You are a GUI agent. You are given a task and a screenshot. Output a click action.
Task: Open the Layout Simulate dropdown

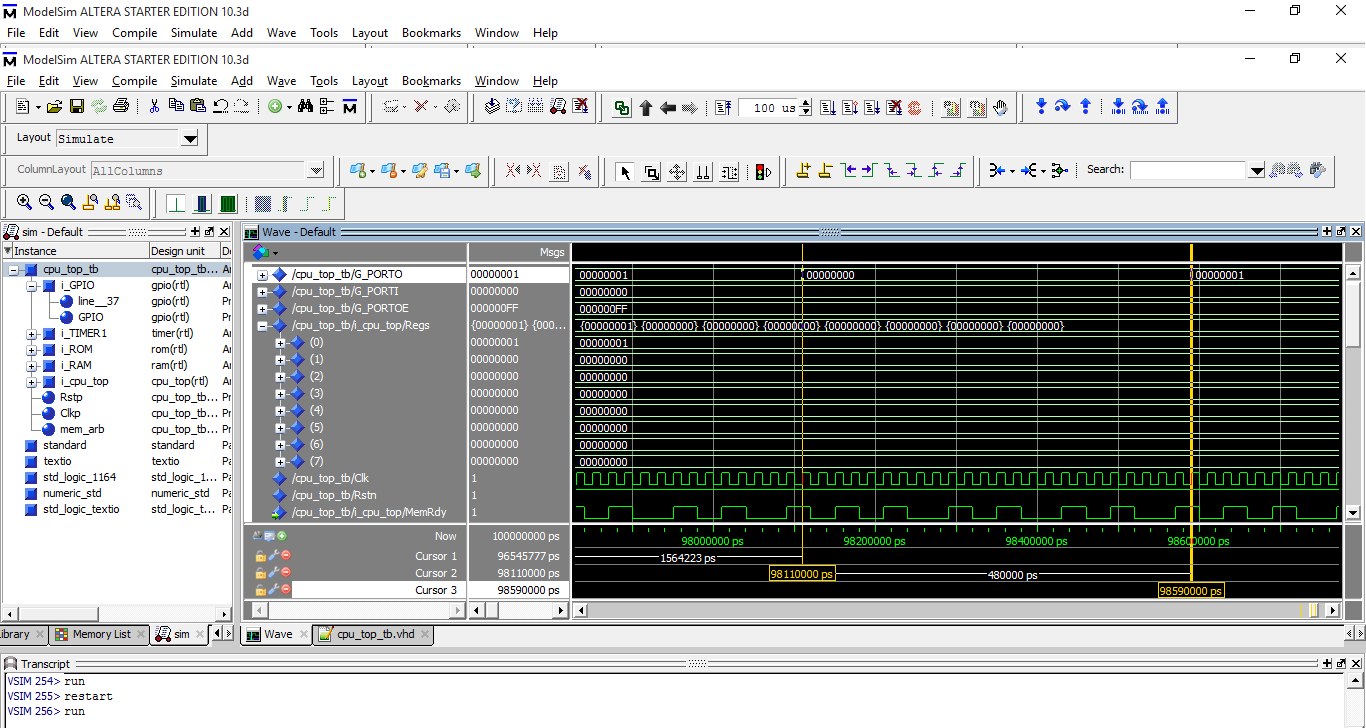pos(190,139)
